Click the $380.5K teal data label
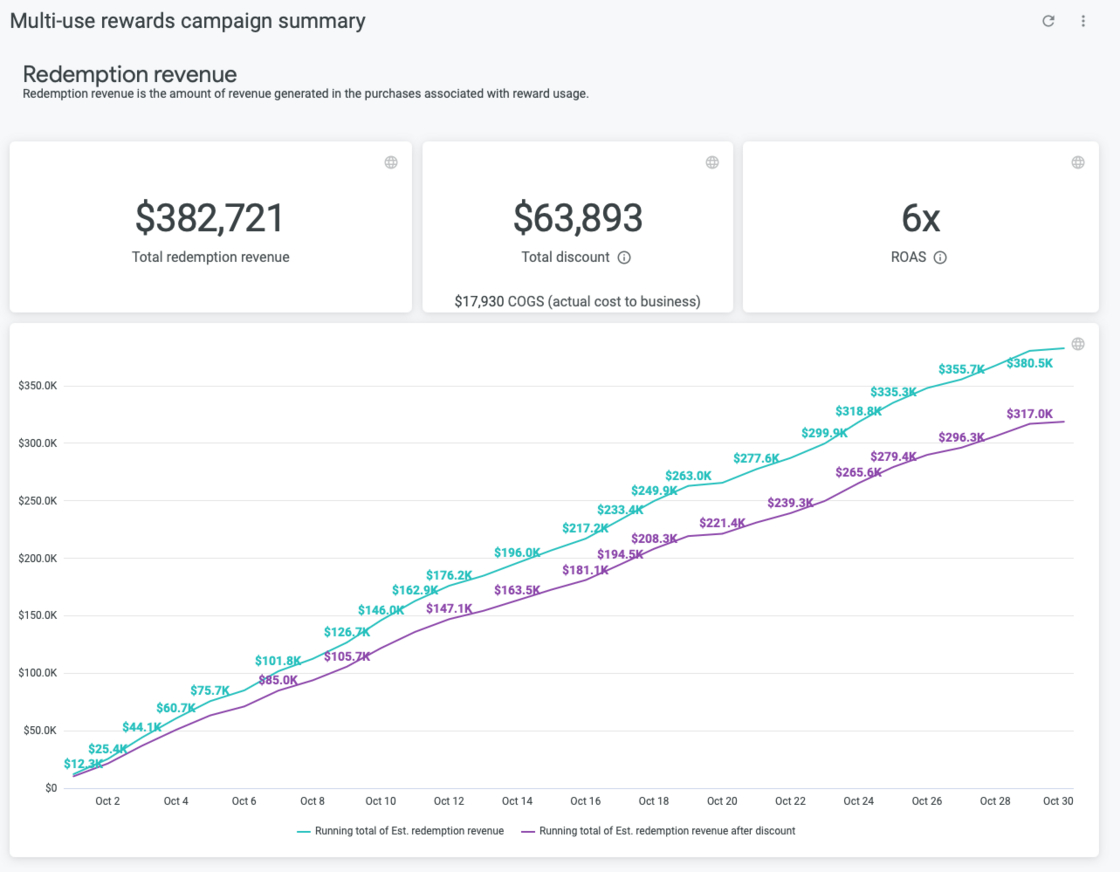 point(1029,363)
